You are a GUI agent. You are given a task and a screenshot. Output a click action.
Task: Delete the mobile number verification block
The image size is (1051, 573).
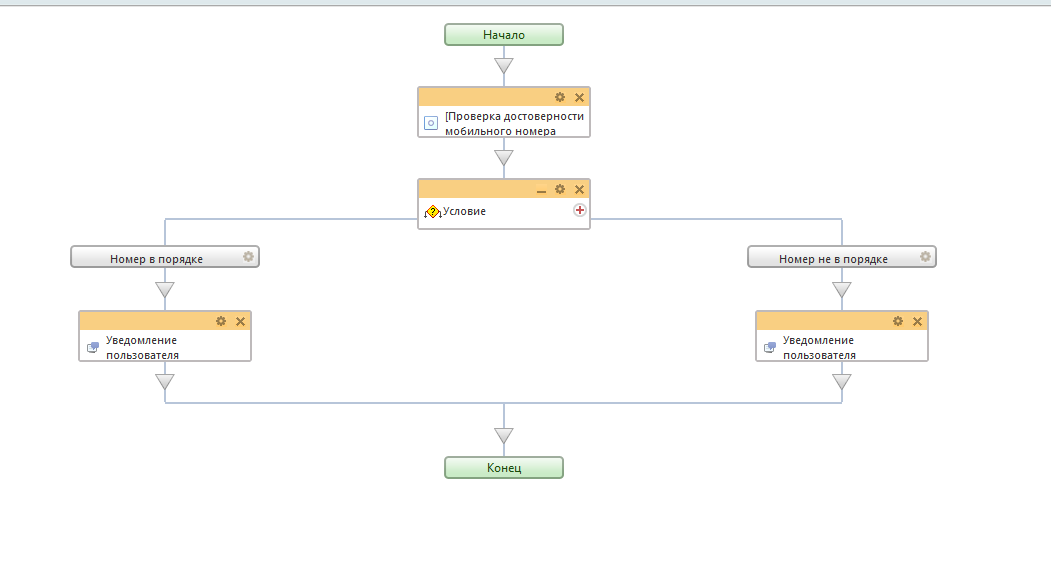[x=579, y=97]
